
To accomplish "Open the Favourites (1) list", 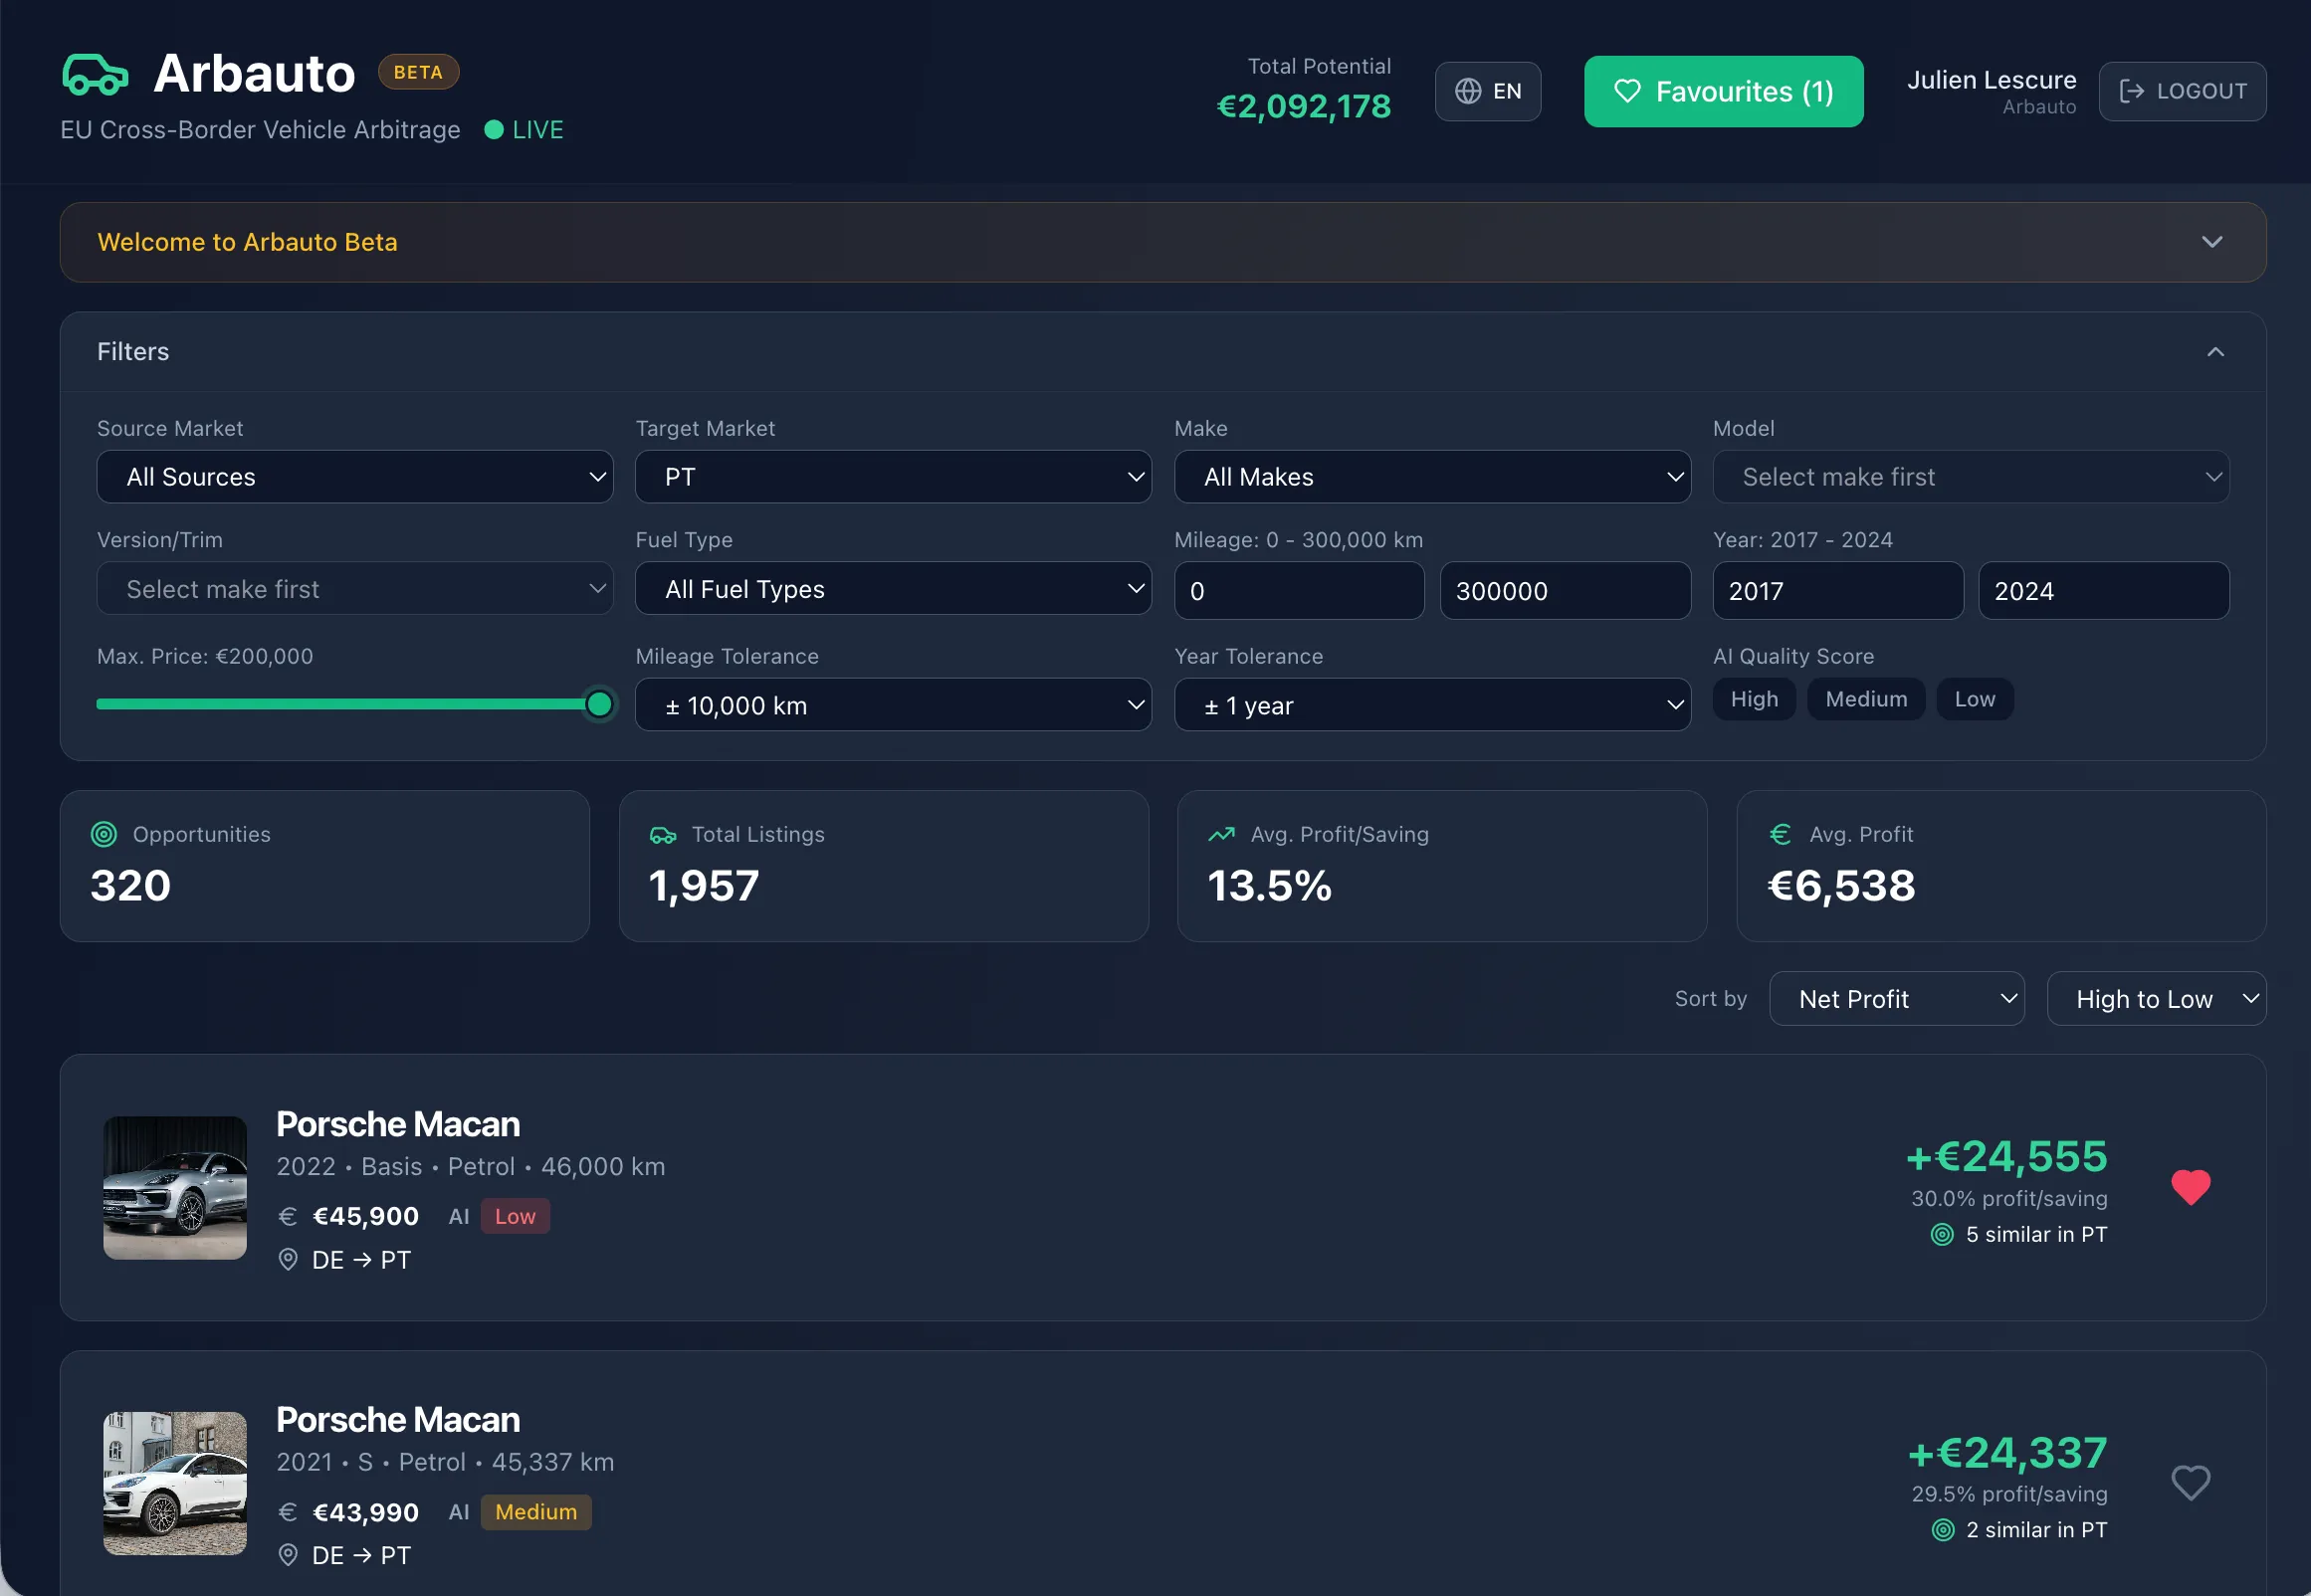I will click(1723, 91).
